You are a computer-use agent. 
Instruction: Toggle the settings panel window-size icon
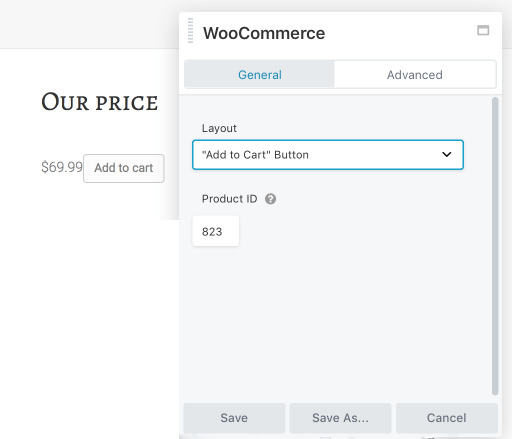[483, 30]
